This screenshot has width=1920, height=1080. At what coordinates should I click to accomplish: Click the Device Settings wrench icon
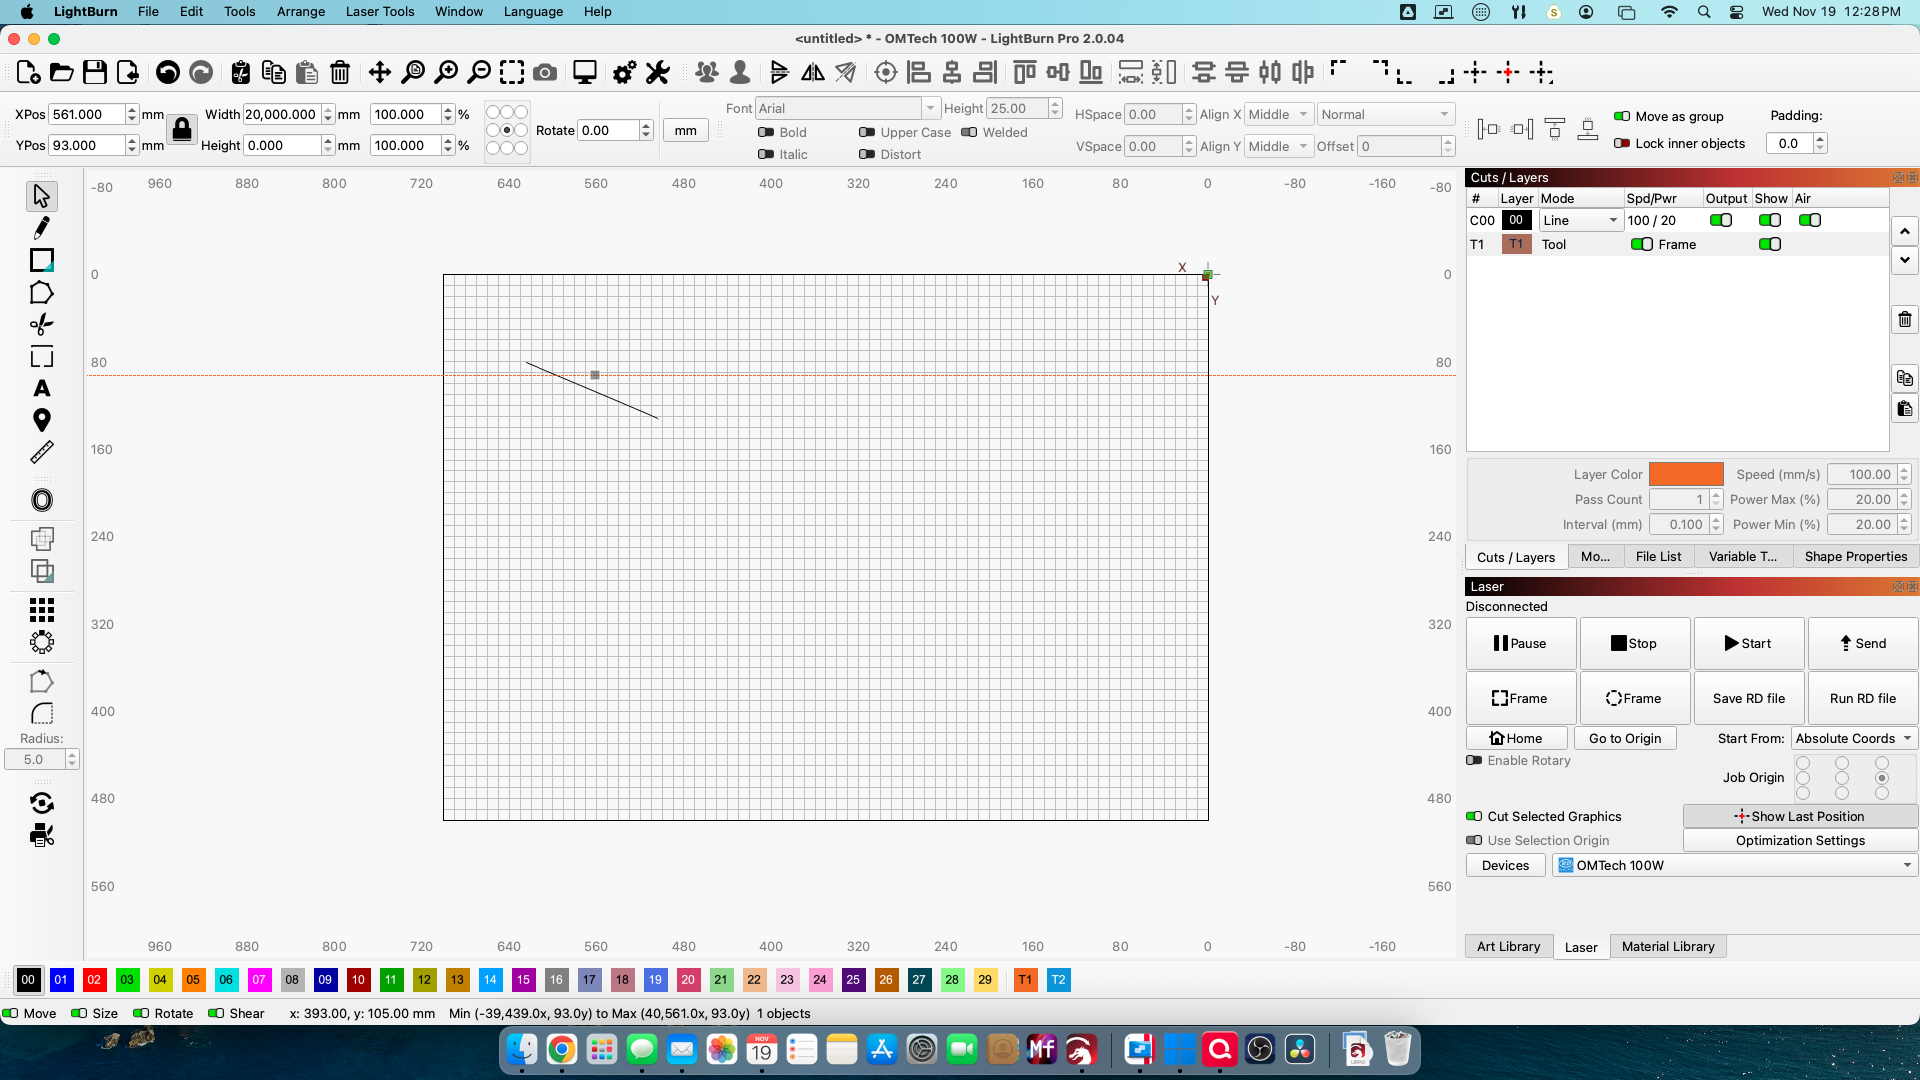[657, 72]
